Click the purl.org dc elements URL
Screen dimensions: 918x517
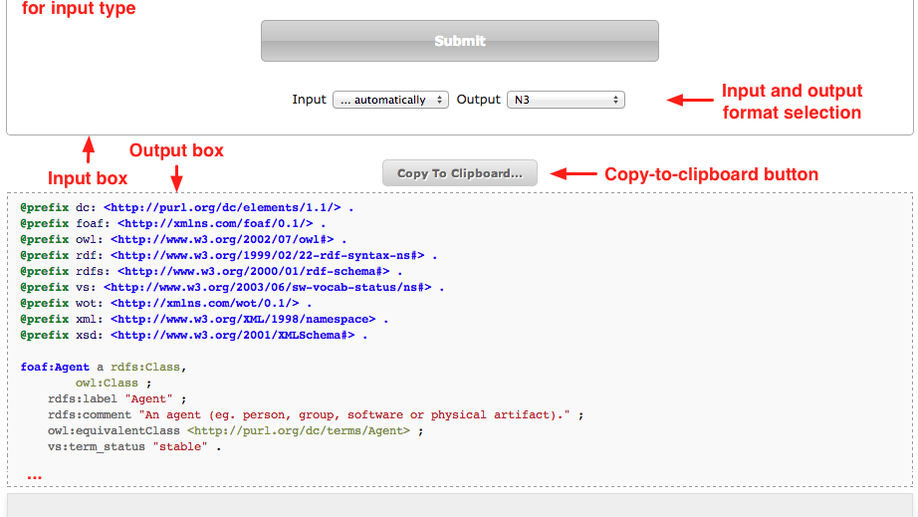pyautogui.click(x=222, y=207)
